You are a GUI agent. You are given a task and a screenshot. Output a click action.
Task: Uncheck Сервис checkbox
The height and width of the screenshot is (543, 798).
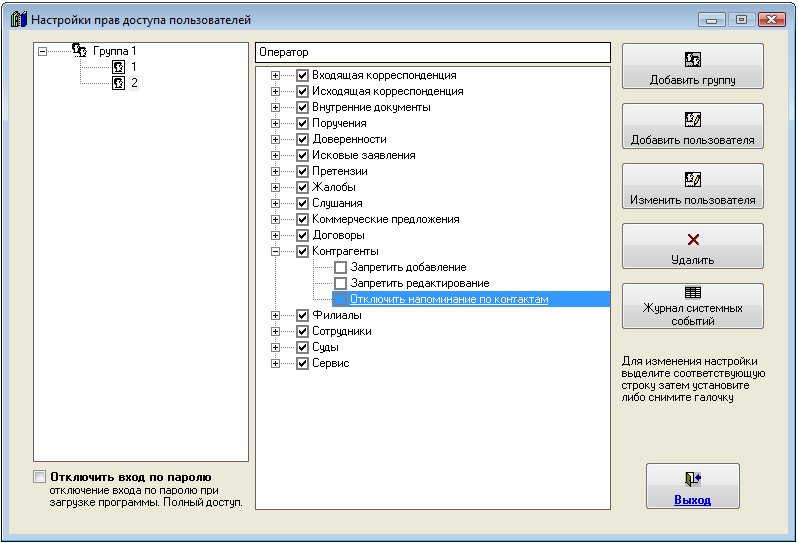[x=302, y=363]
